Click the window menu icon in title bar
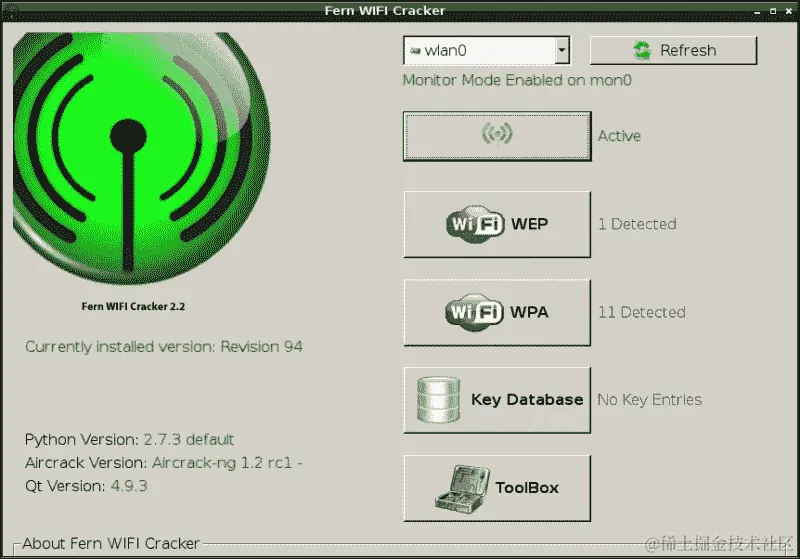This screenshot has width=800, height=559. point(11,10)
